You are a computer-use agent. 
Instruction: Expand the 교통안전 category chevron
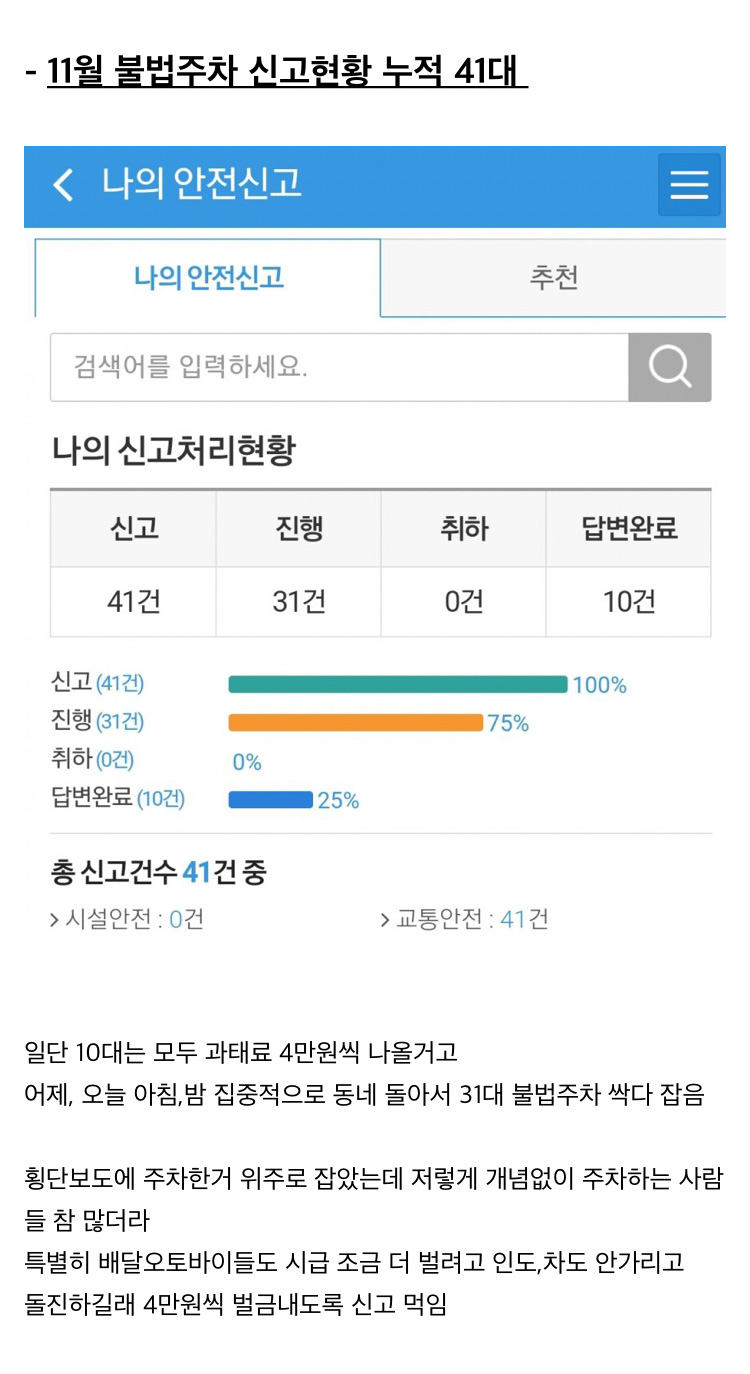tap(383, 917)
